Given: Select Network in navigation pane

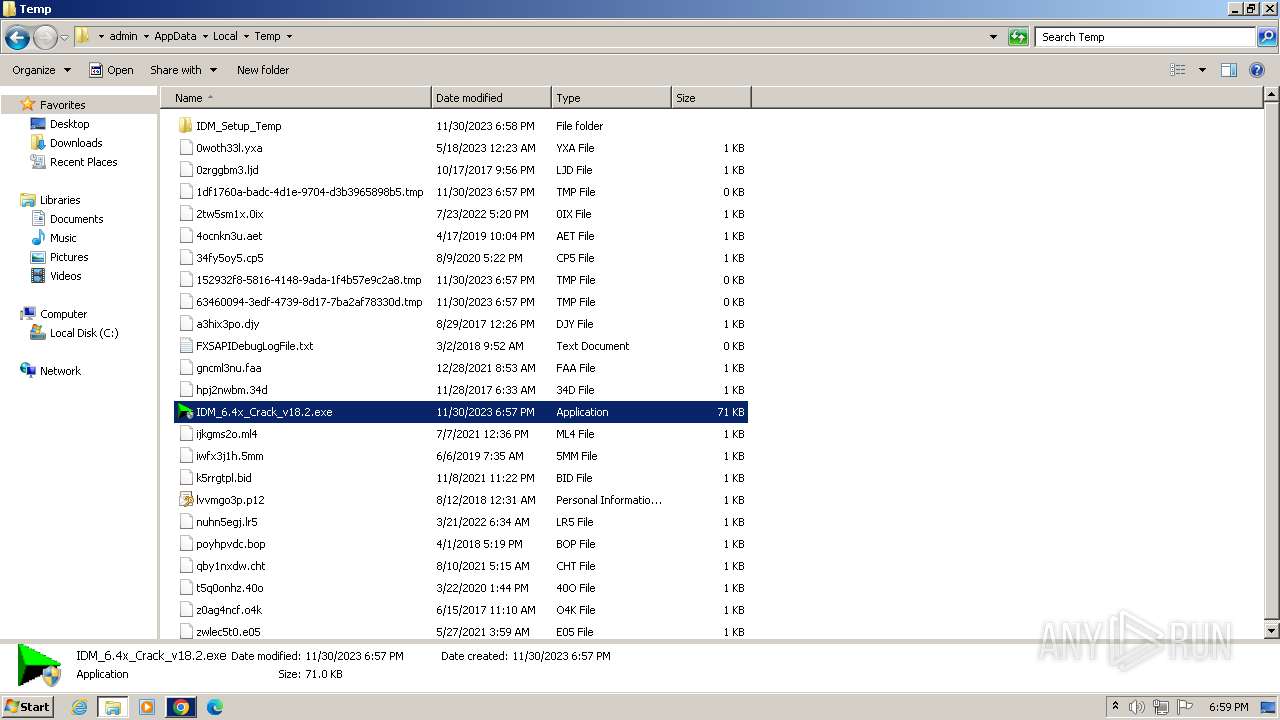Looking at the screenshot, I should (60, 371).
